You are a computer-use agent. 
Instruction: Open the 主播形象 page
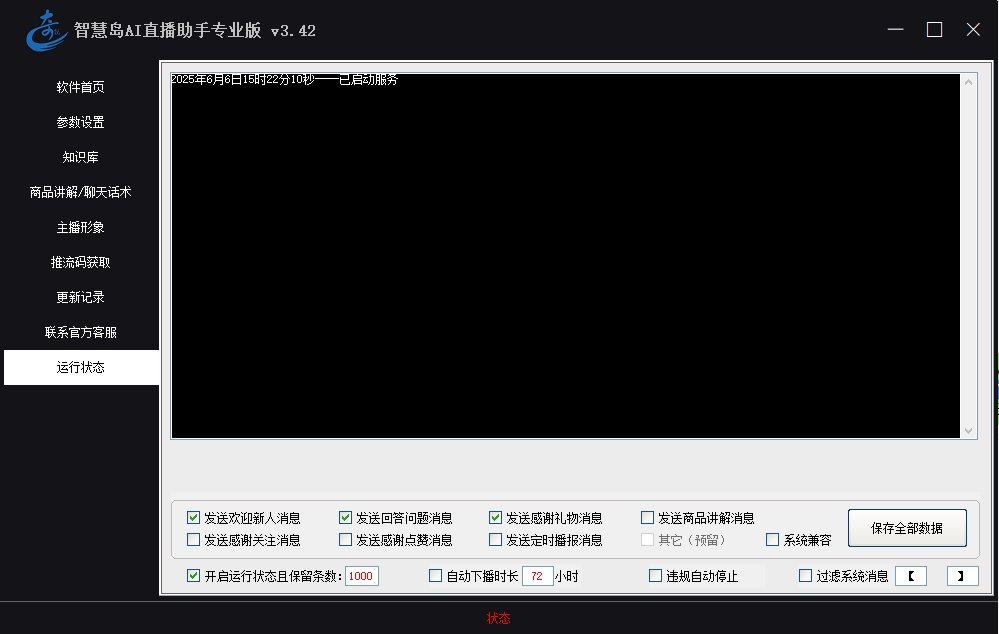click(x=80, y=227)
